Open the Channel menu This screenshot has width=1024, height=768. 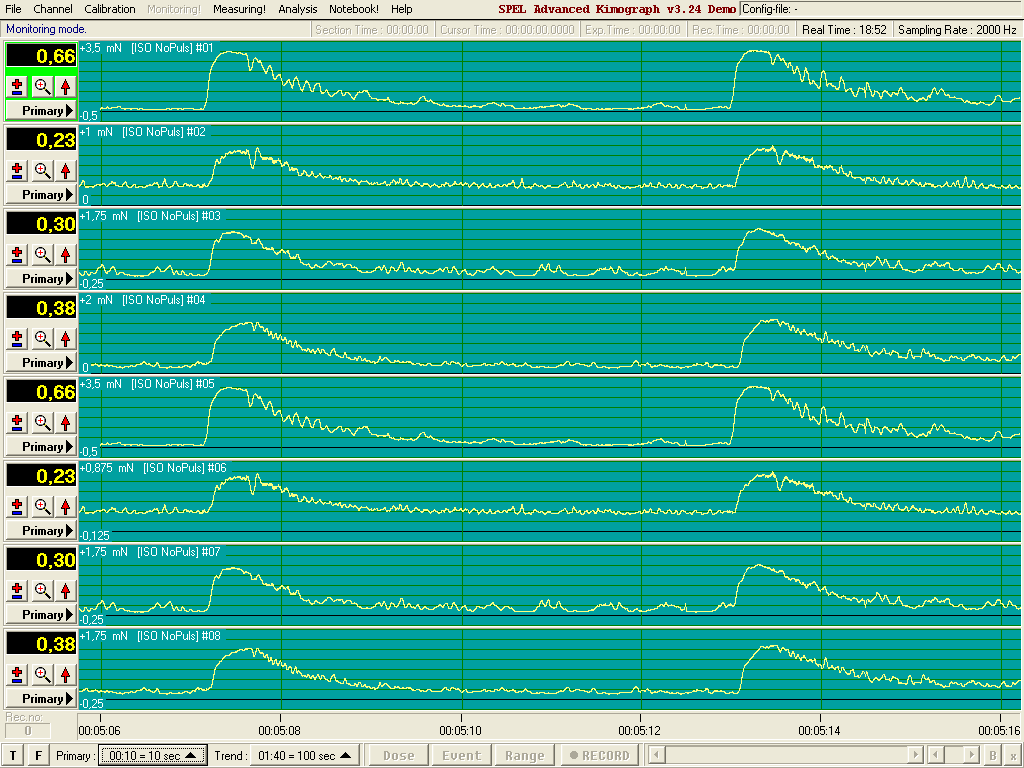pyautogui.click(x=53, y=9)
